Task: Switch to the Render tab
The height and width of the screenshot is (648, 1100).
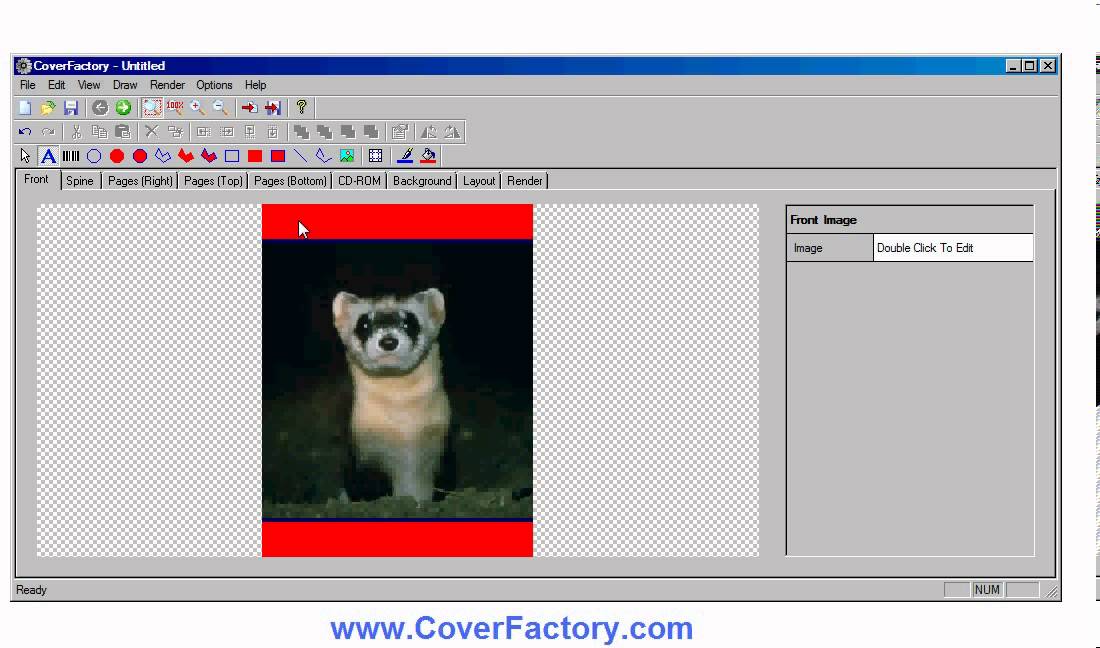Action: pos(525,181)
